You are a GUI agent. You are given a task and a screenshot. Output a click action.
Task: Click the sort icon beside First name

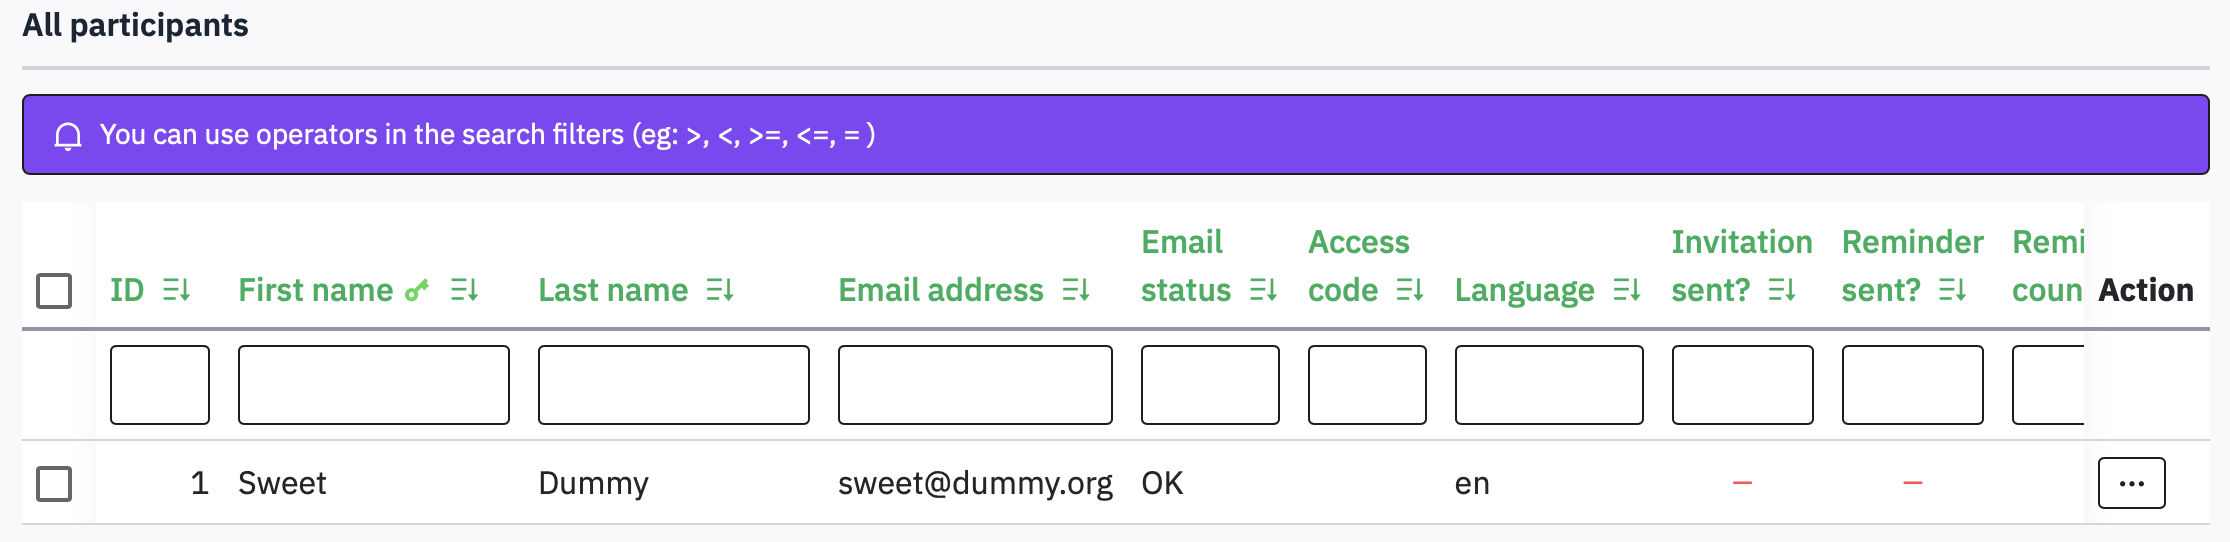[x=464, y=290]
